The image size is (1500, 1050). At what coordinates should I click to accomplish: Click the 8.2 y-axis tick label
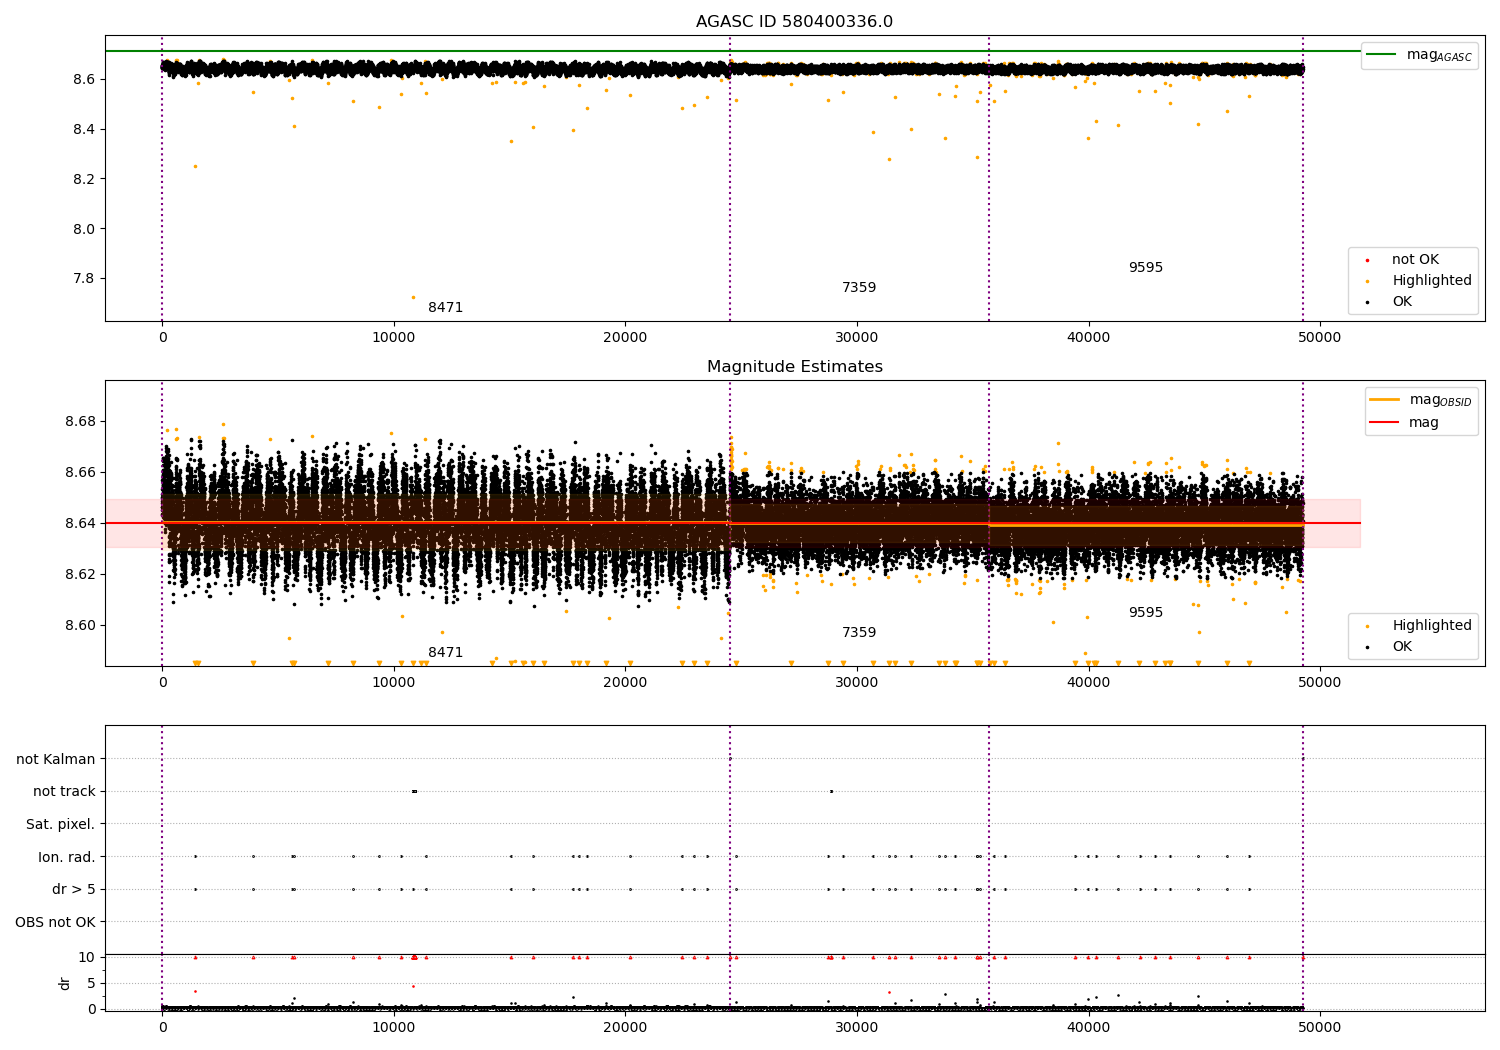pos(84,179)
